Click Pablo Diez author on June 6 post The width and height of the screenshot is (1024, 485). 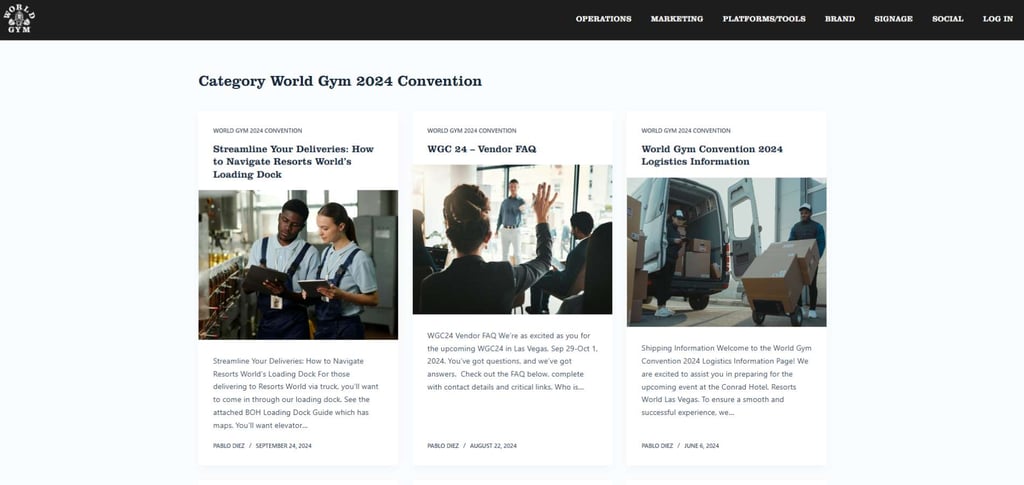tap(656, 446)
